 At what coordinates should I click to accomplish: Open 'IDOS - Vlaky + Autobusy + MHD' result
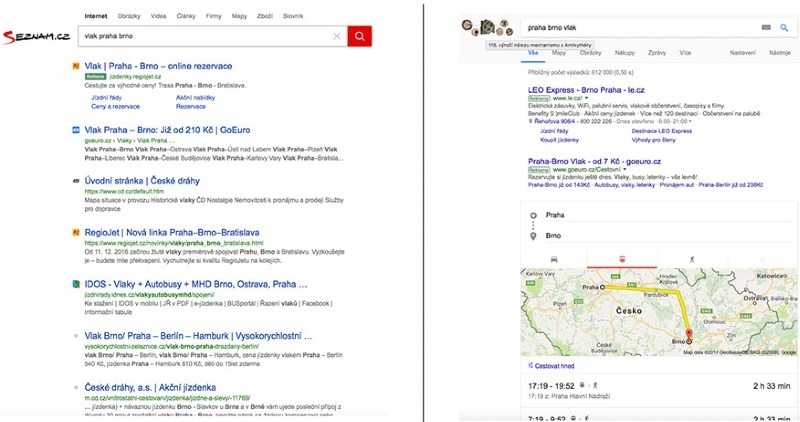(196, 284)
